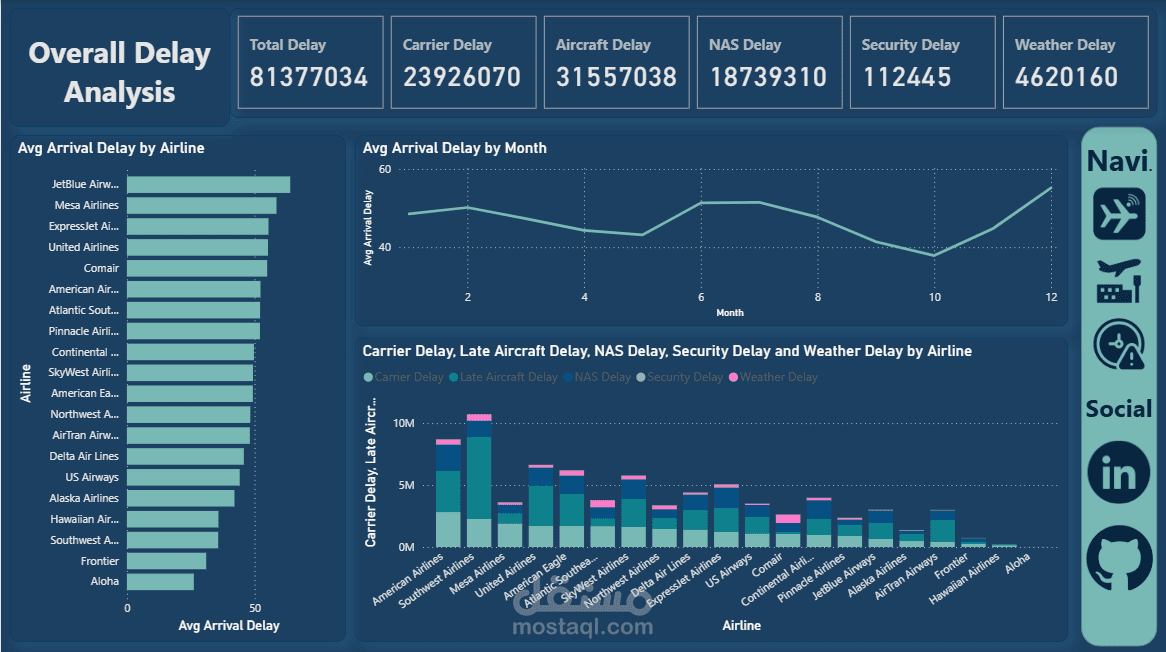Click the stacked delay chart title
This screenshot has width=1166, height=652.
click(x=667, y=351)
